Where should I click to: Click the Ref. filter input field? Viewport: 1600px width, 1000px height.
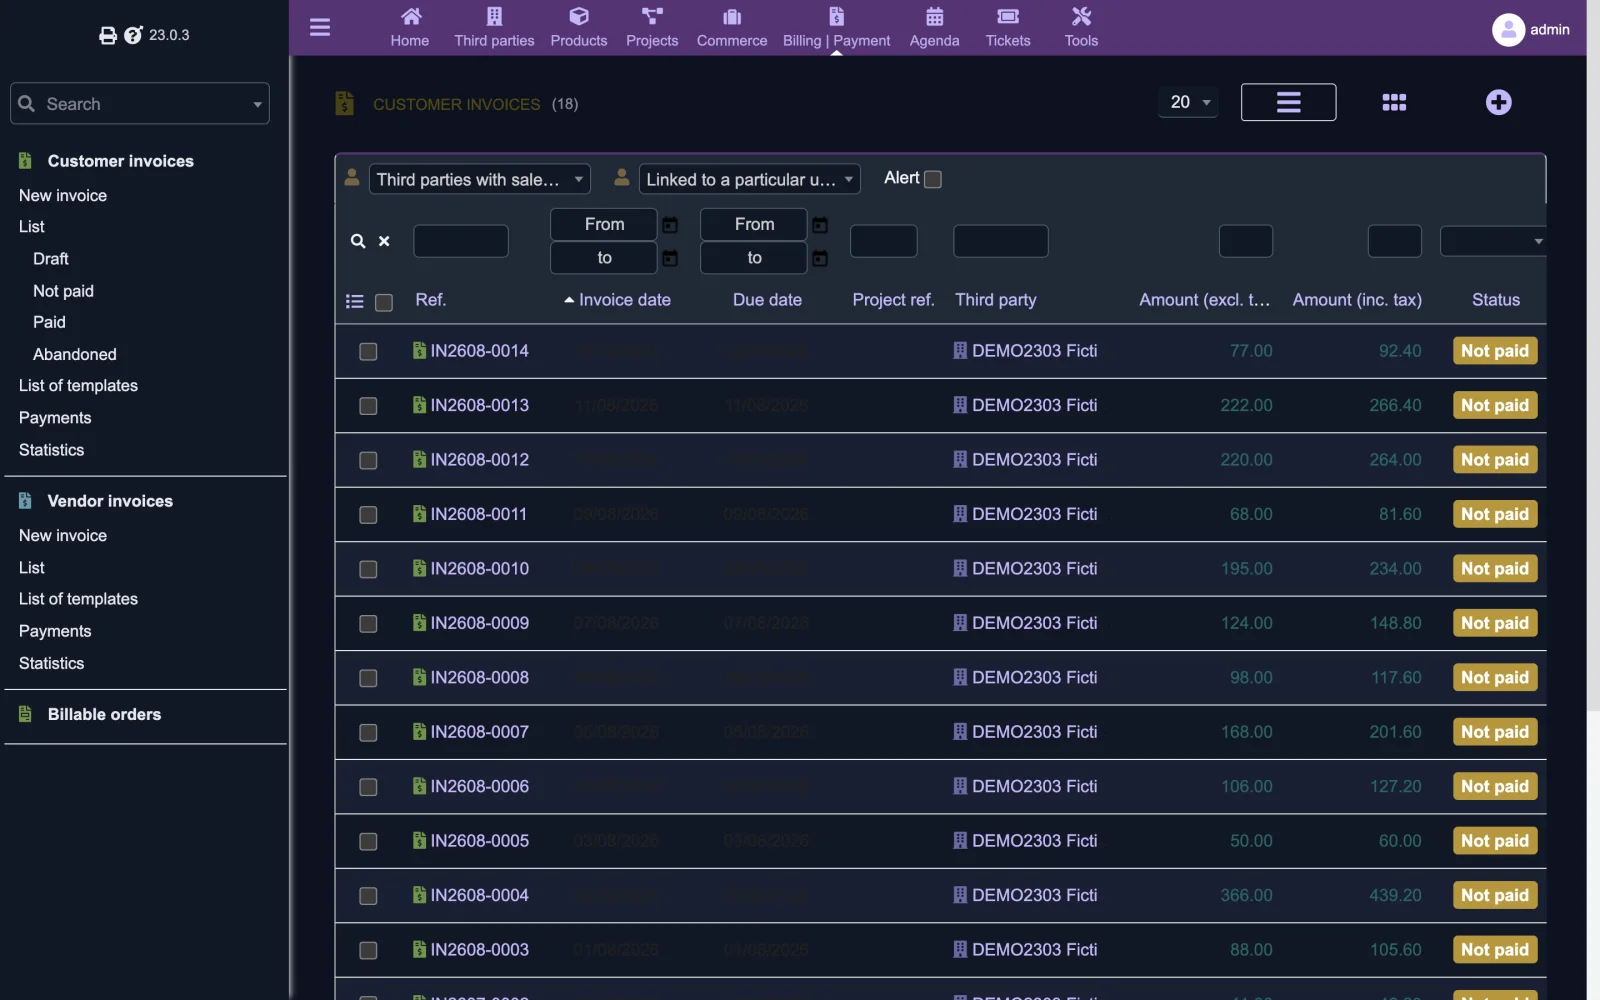pyautogui.click(x=461, y=241)
